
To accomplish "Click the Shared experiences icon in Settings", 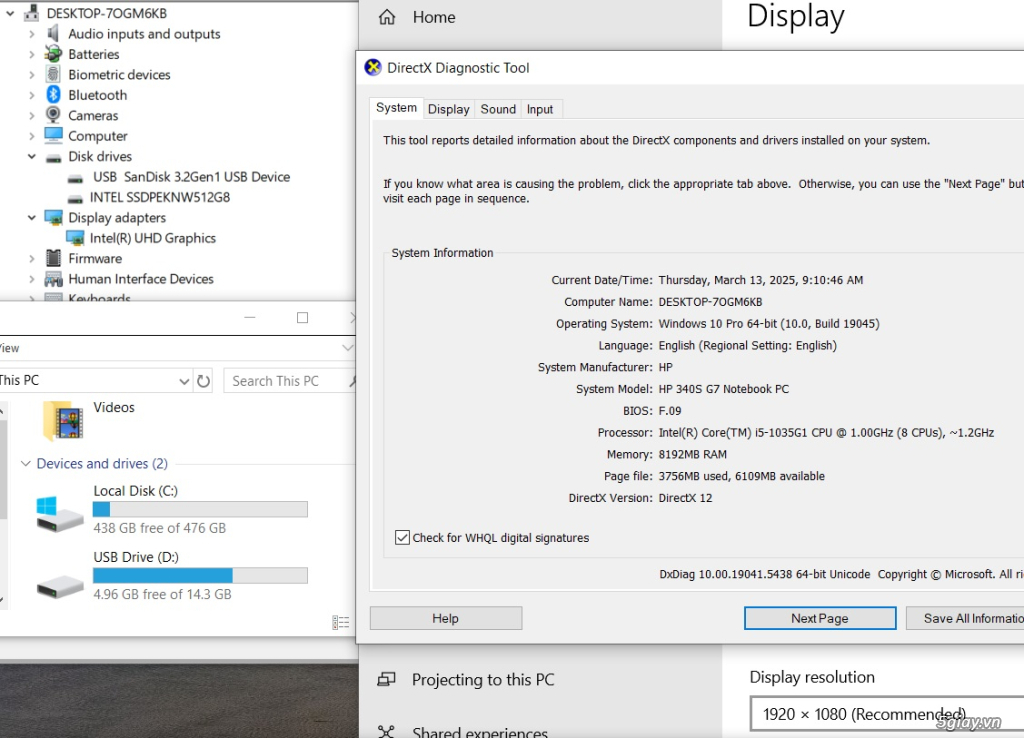I will (x=387, y=731).
